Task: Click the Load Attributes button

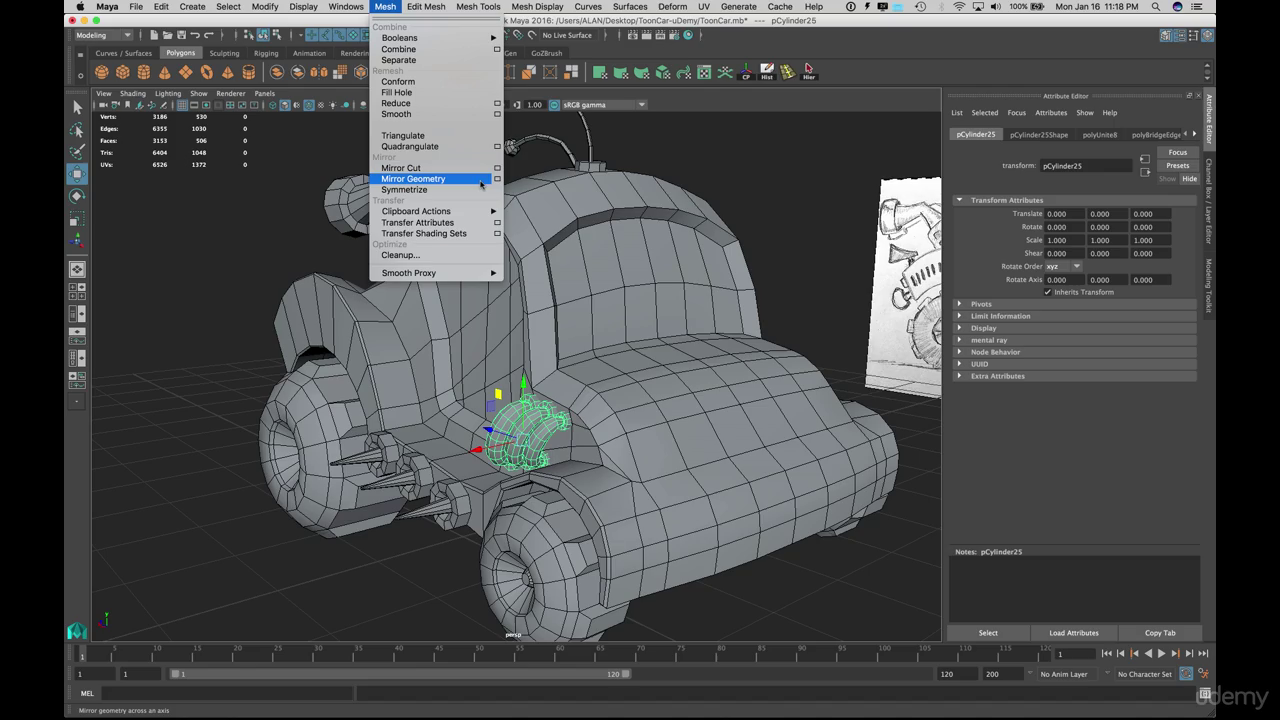Action: point(1074,633)
